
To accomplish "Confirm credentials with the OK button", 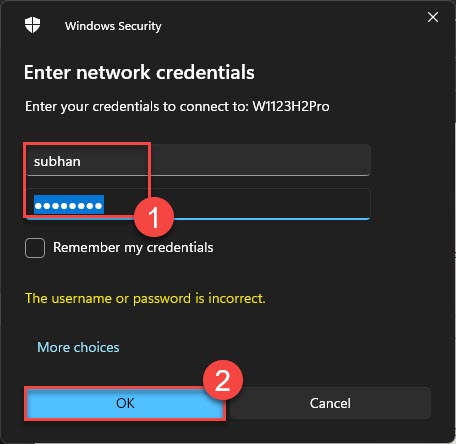I will pyautogui.click(x=125, y=403).
